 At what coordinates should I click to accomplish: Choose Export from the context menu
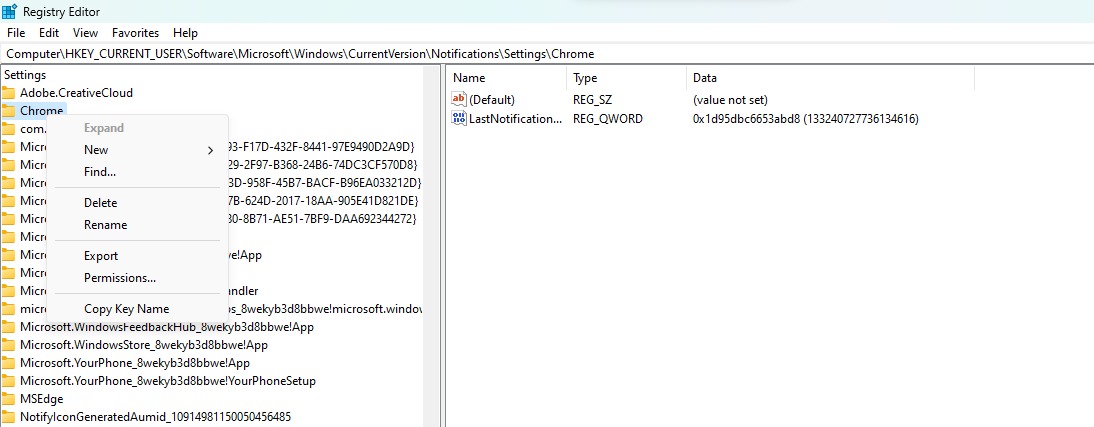[x=101, y=256]
